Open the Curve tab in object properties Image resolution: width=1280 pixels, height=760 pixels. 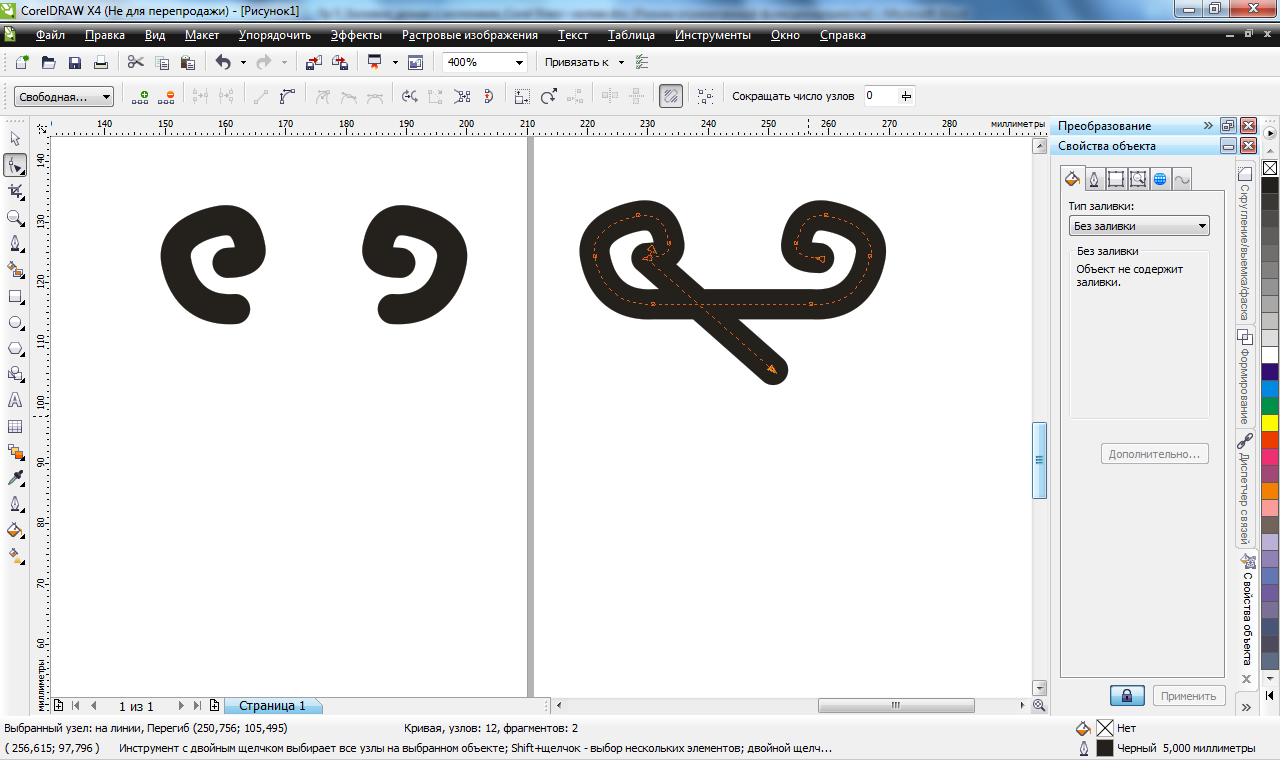click(1182, 179)
